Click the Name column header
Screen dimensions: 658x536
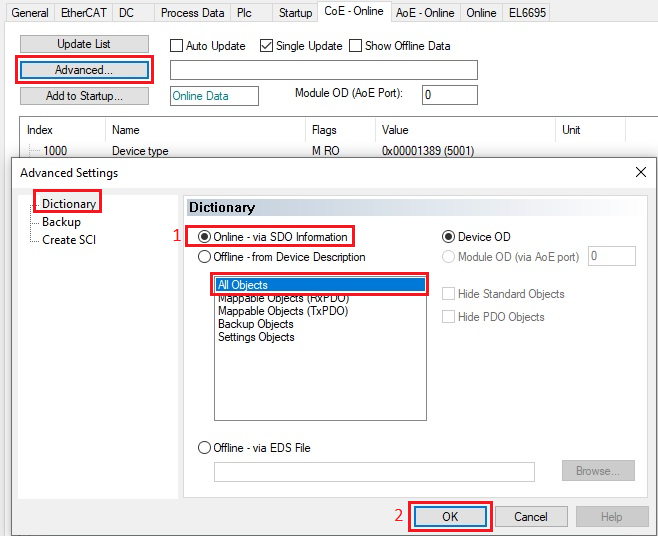pos(205,130)
